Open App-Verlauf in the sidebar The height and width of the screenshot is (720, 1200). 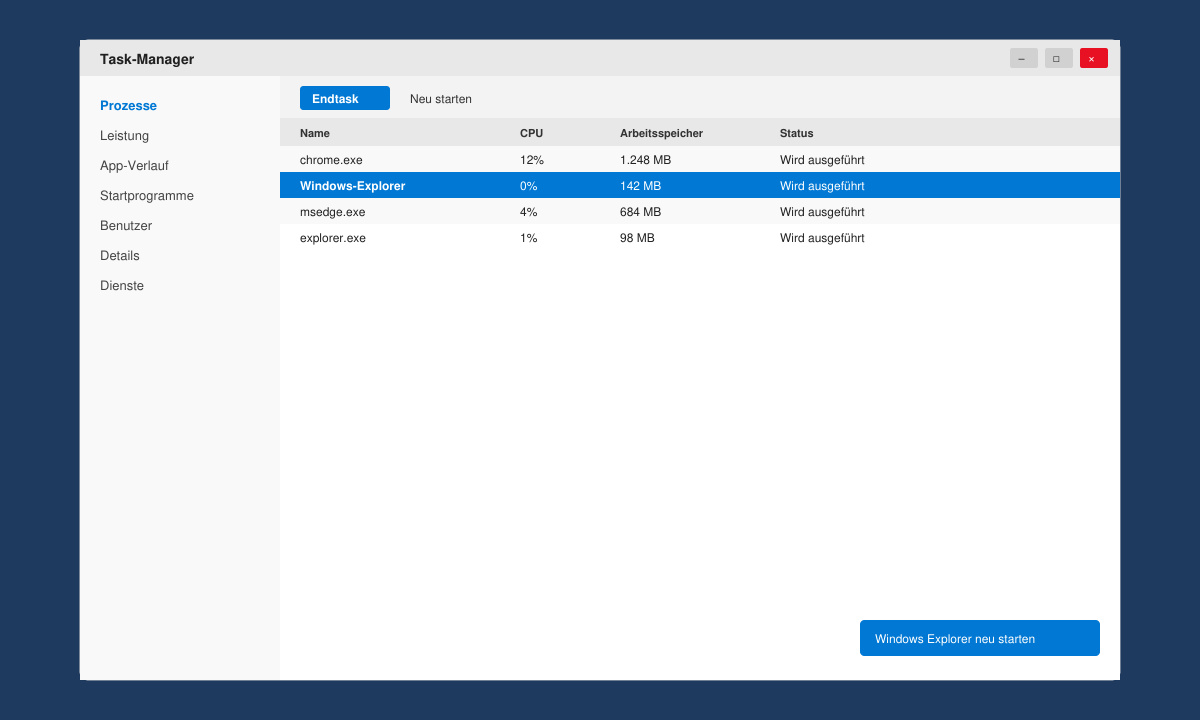tap(134, 166)
